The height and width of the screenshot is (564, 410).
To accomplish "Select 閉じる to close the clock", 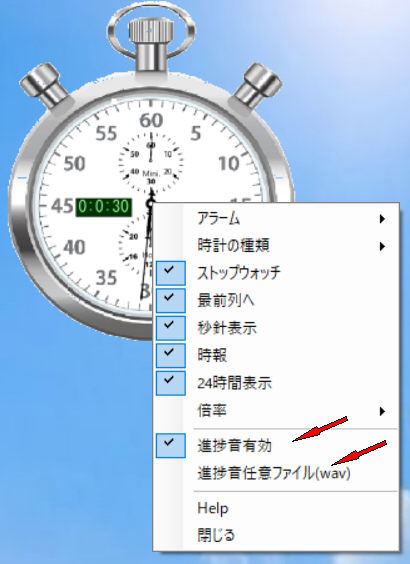I will pos(277,535).
